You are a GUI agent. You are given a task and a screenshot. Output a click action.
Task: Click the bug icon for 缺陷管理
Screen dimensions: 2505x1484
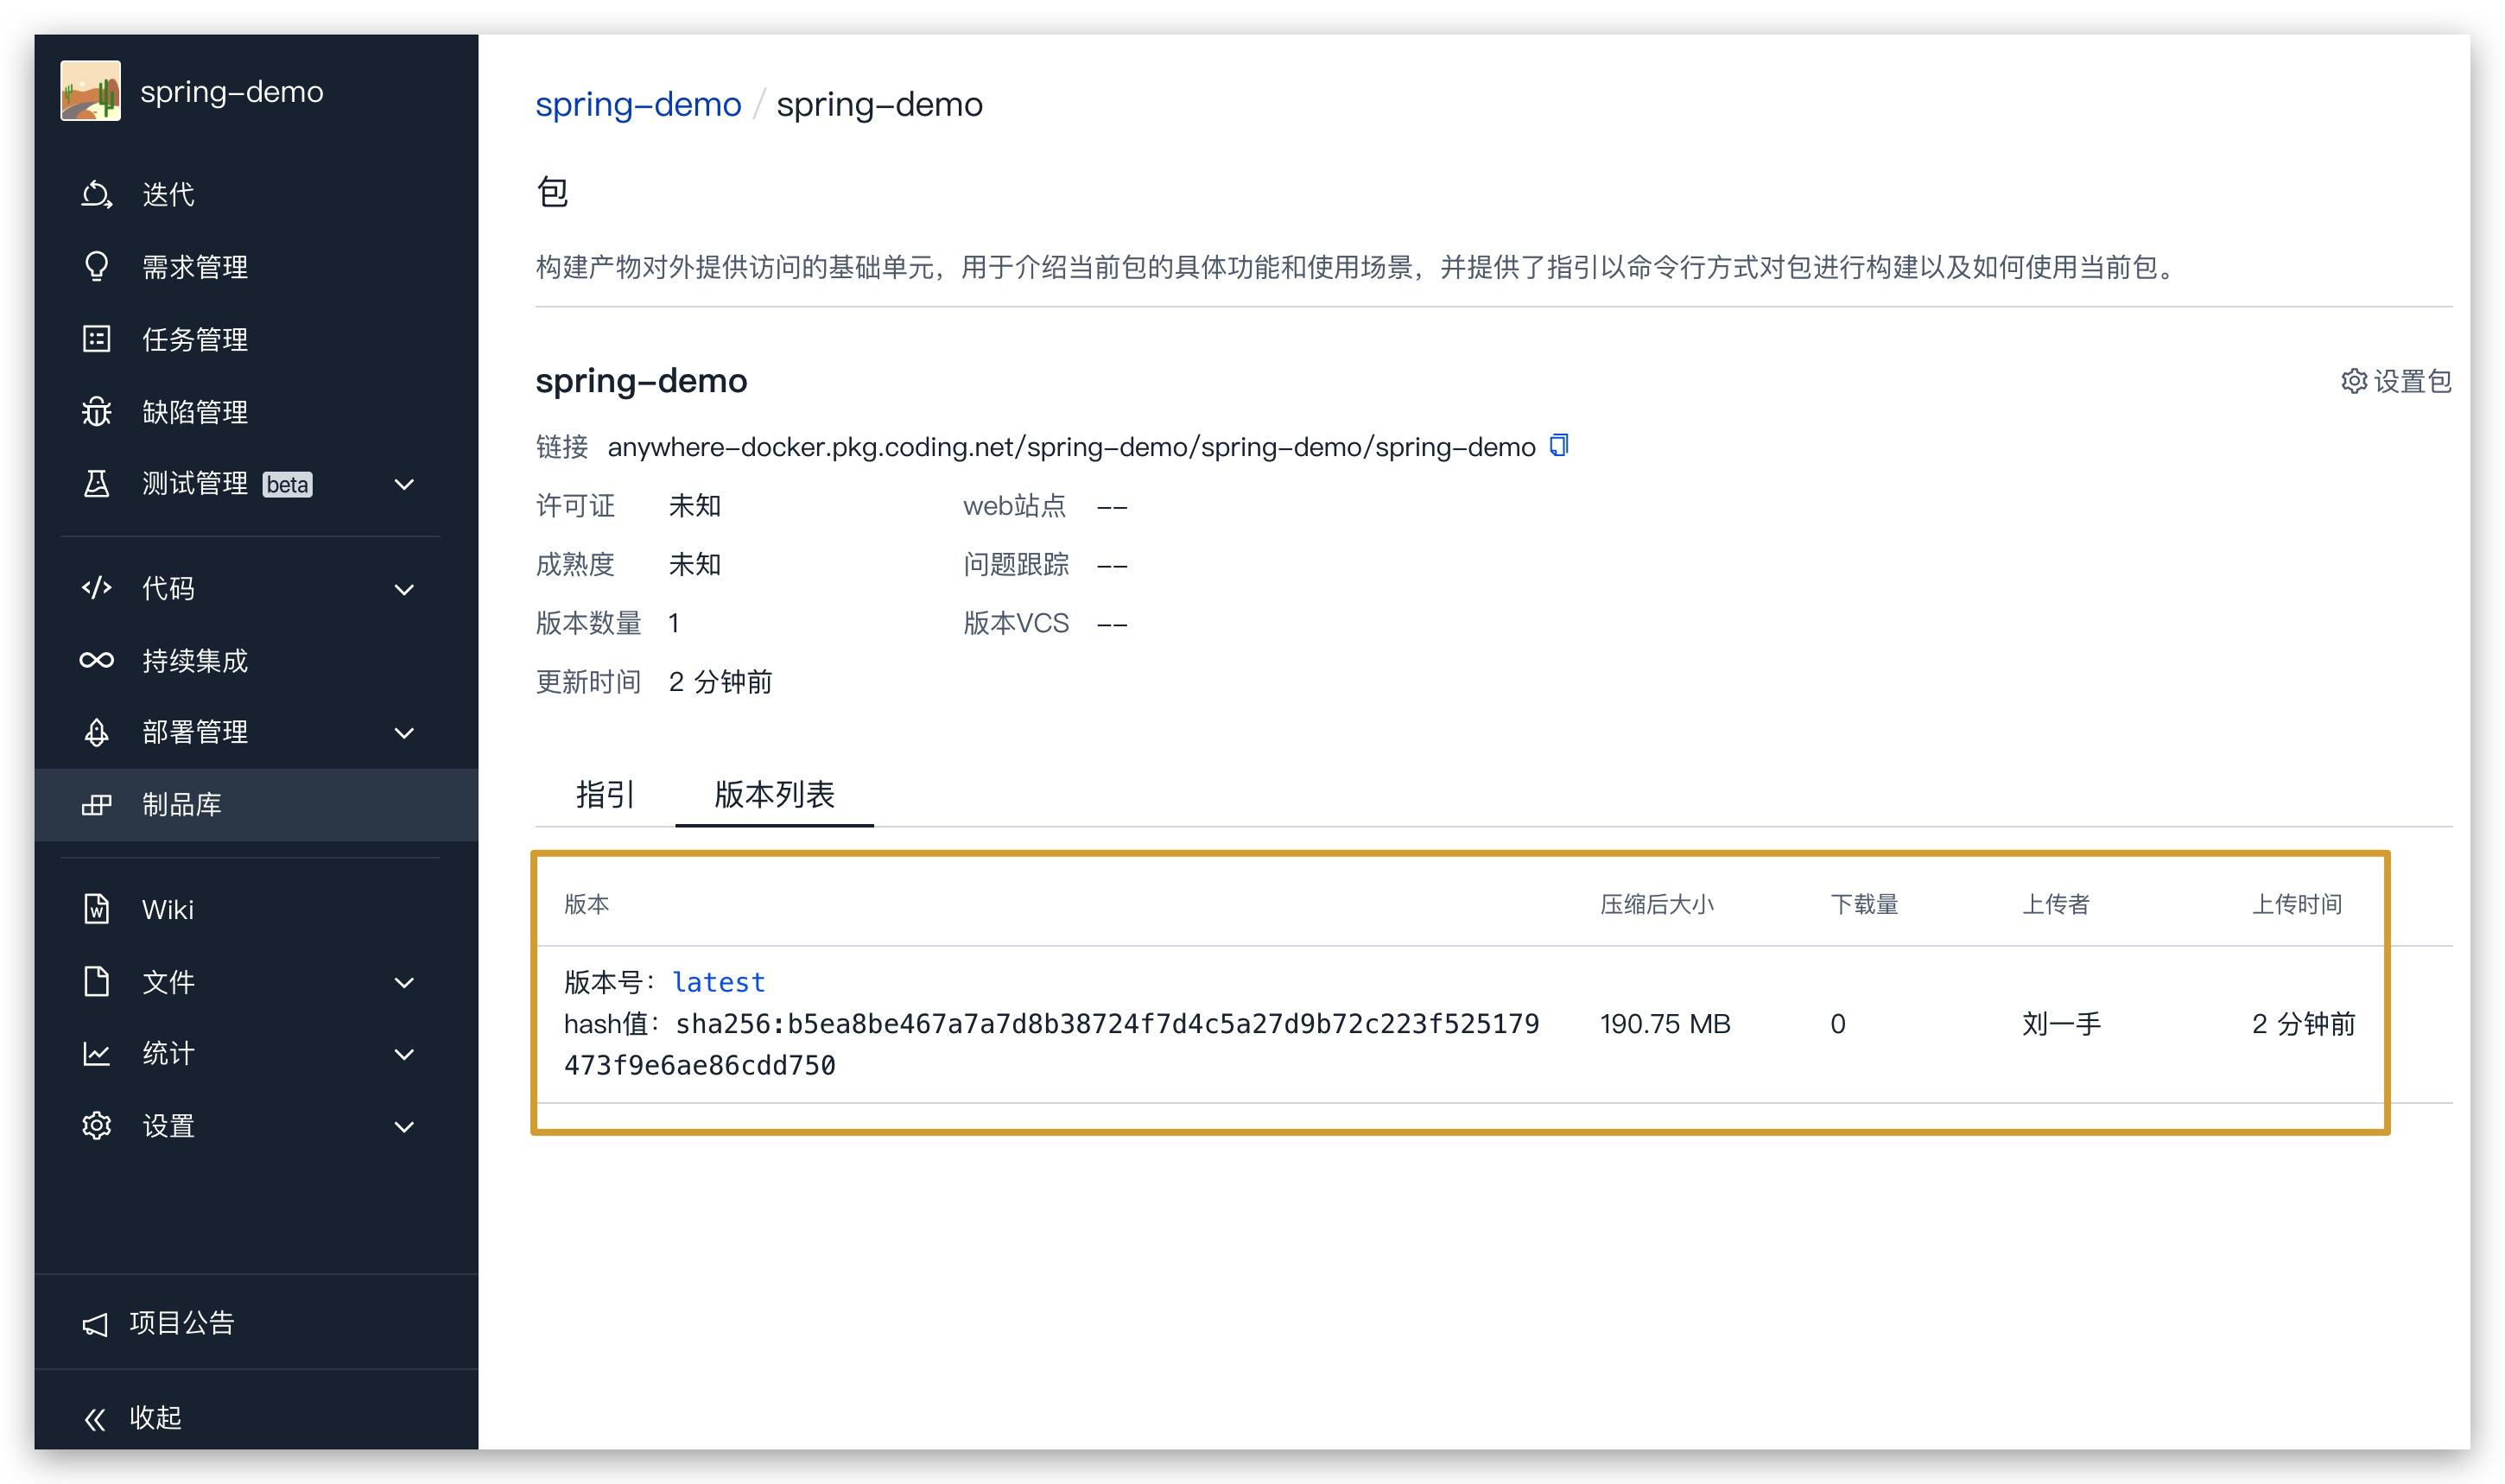[x=96, y=411]
